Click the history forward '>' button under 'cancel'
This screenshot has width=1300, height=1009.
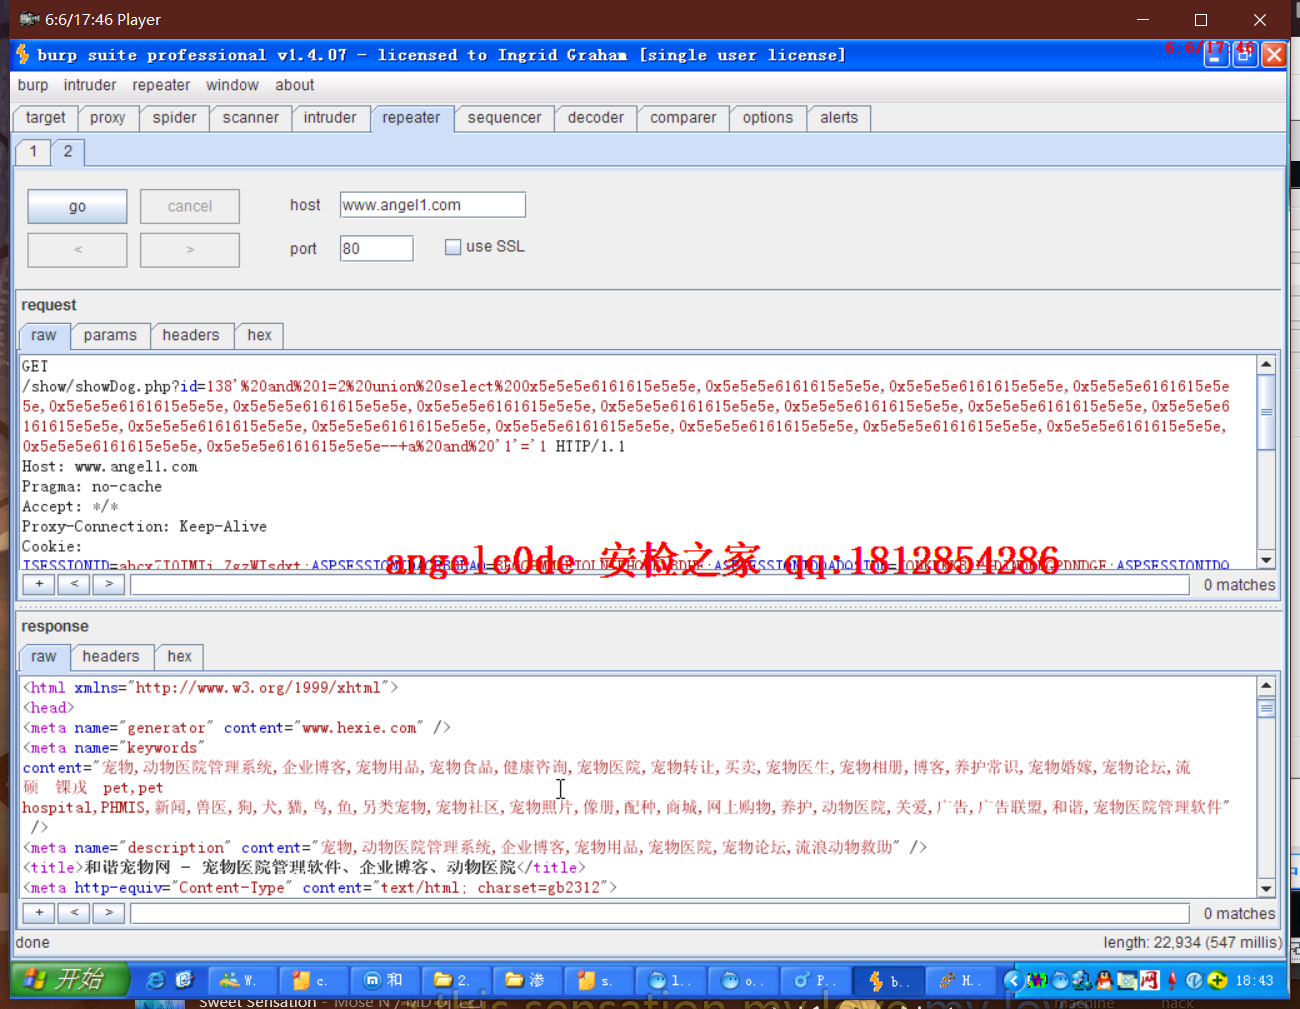point(190,250)
